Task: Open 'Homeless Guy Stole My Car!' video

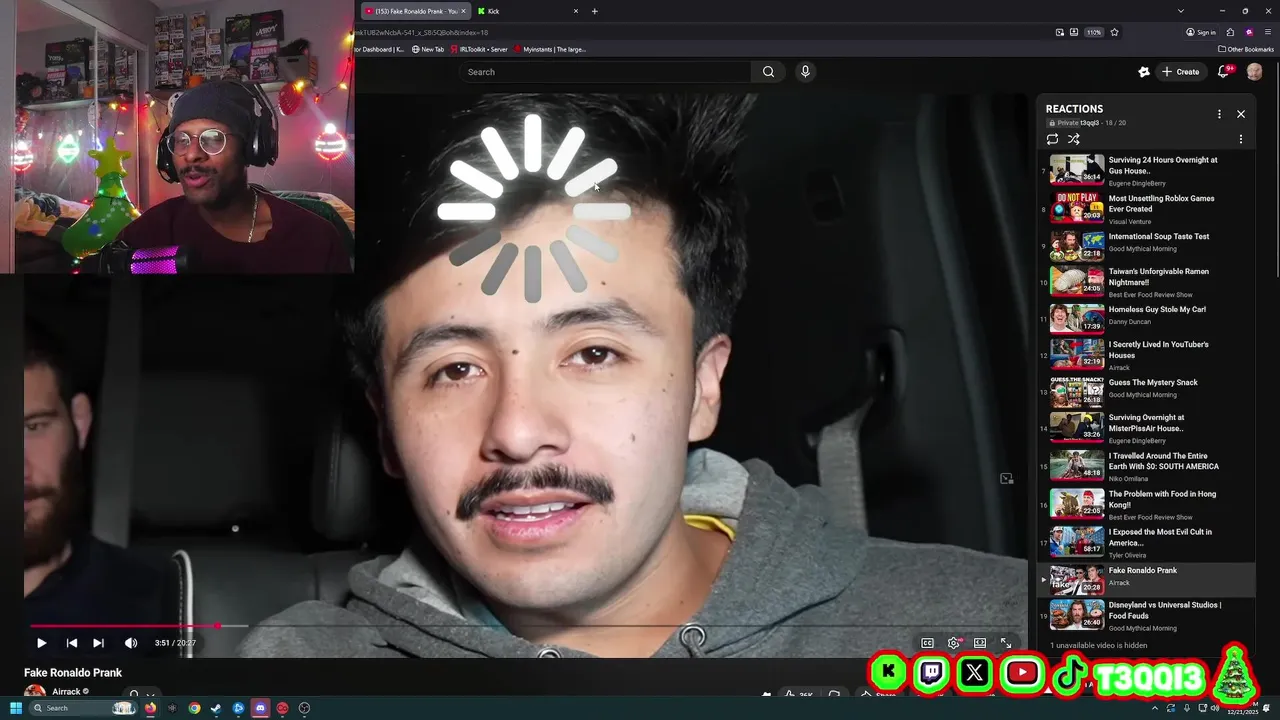Action: pos(1147,319)
